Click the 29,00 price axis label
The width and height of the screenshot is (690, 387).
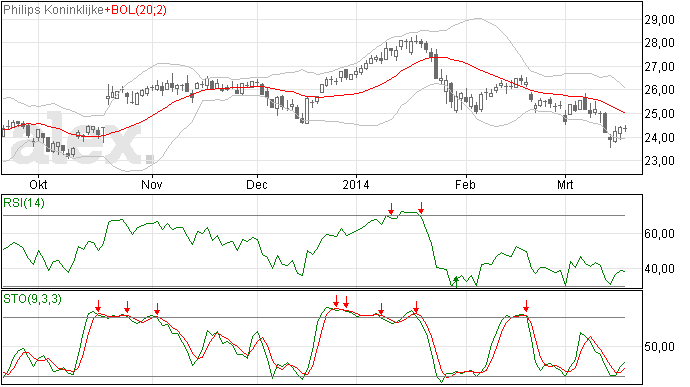tap(660, 19)
